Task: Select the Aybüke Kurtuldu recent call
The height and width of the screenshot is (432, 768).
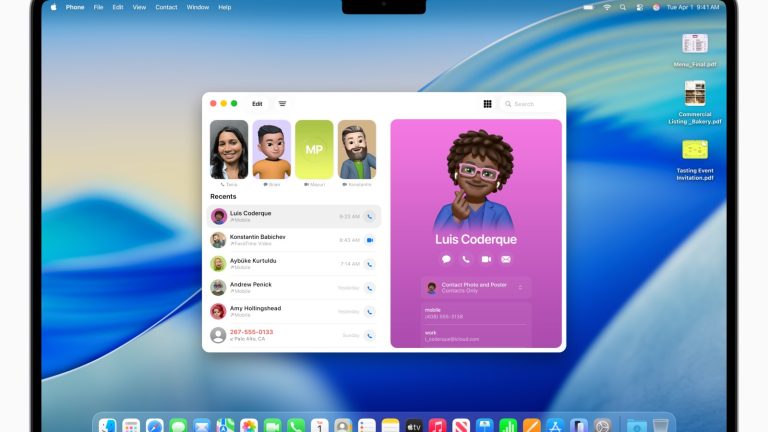Action: point(294,264)
